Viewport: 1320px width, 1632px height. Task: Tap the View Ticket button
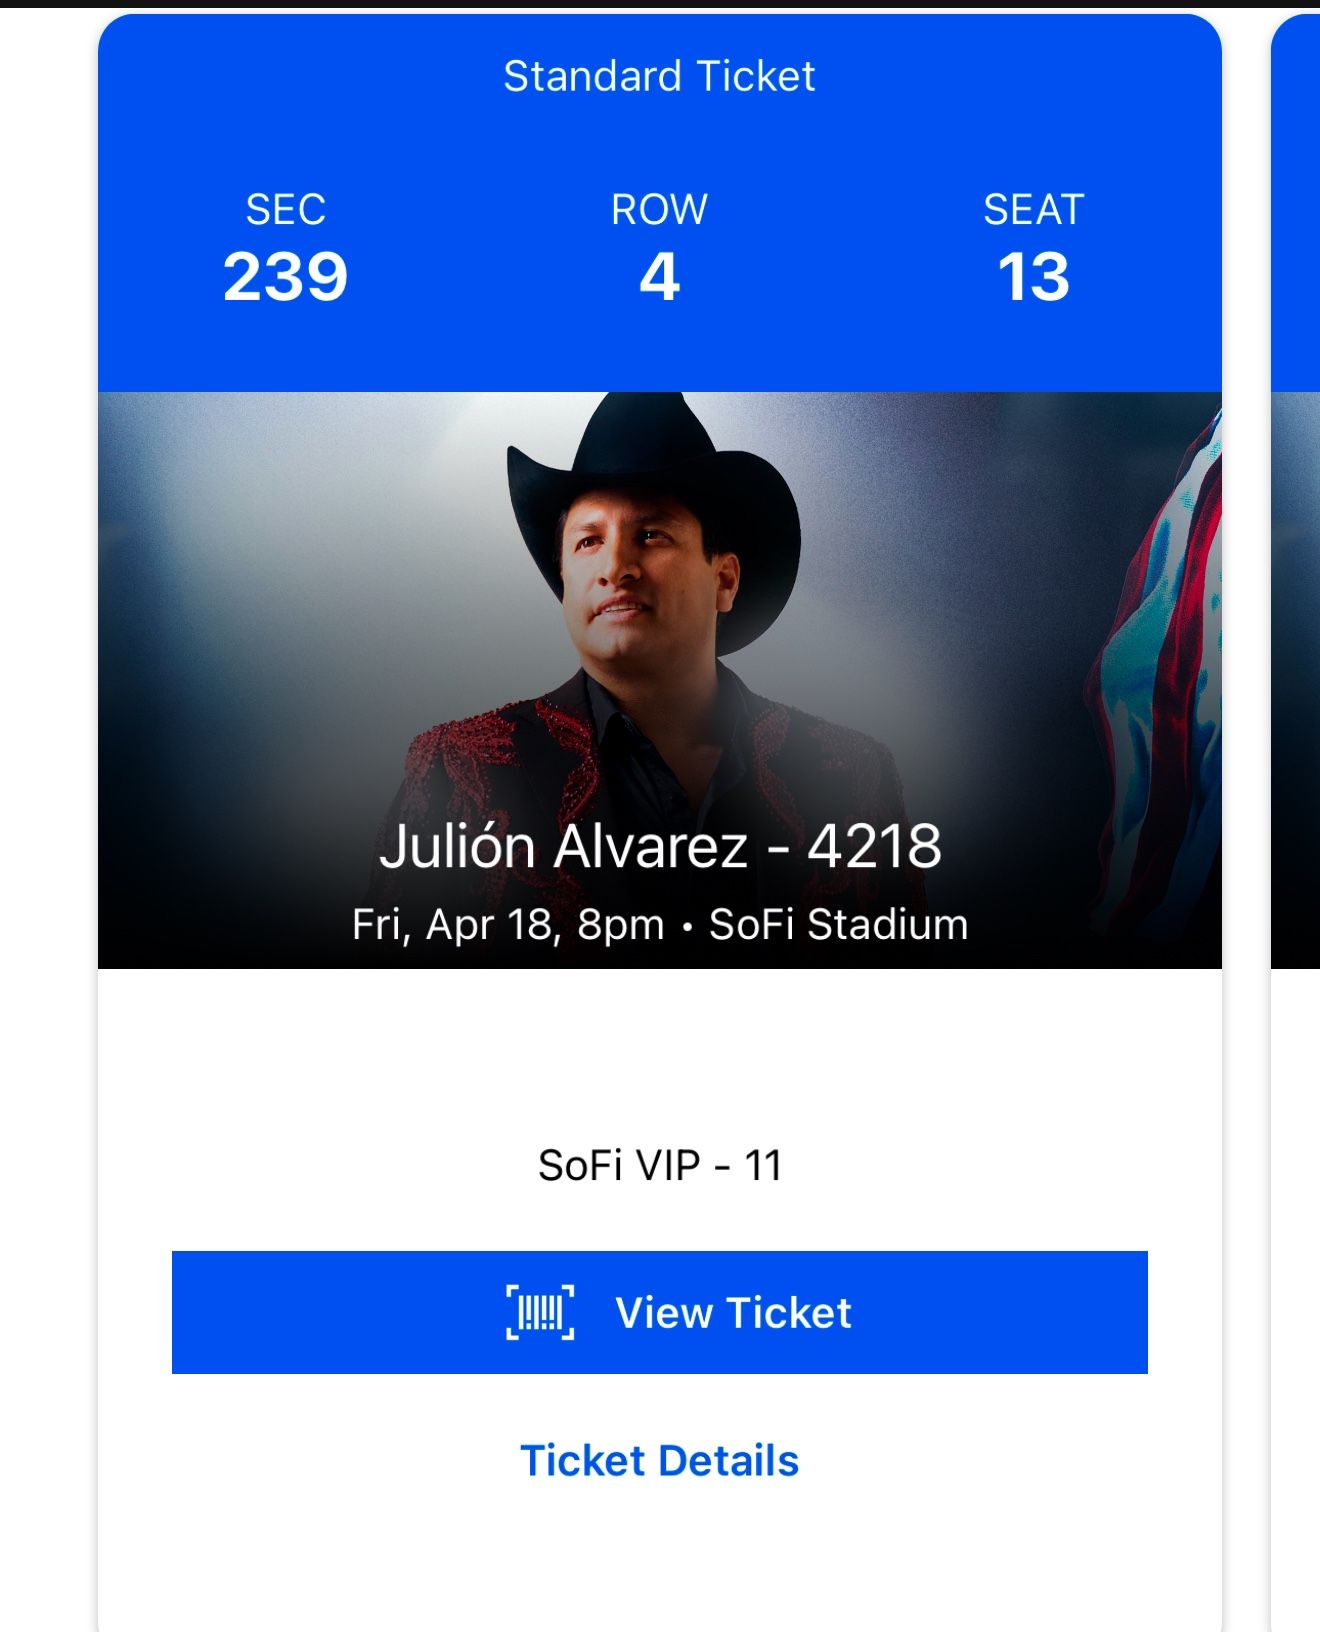click(660, 1312)
